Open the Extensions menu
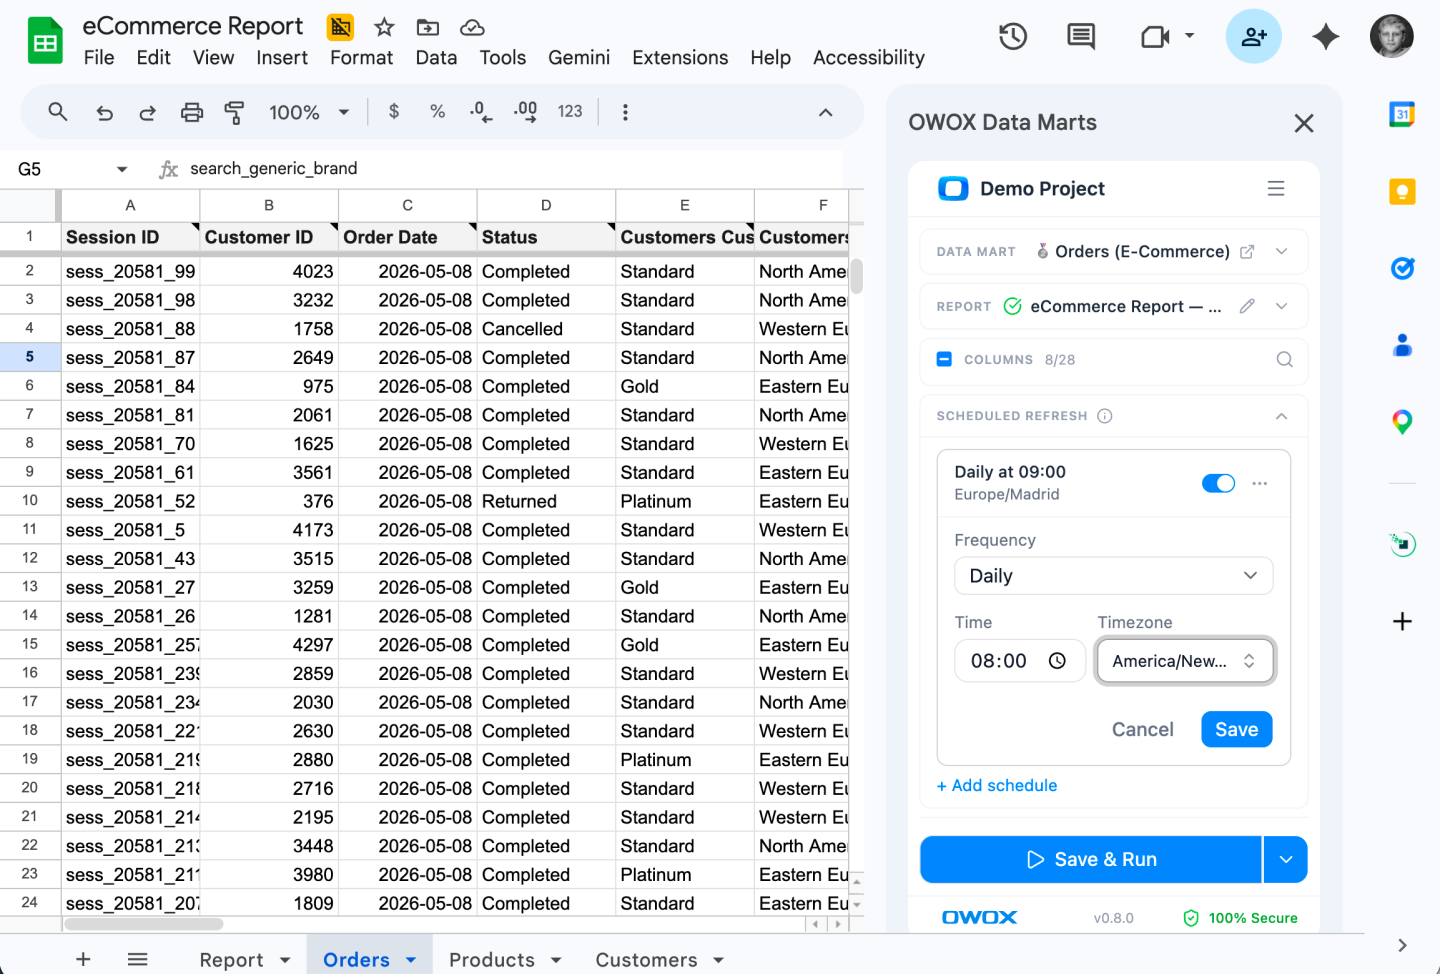 [680, 58]
